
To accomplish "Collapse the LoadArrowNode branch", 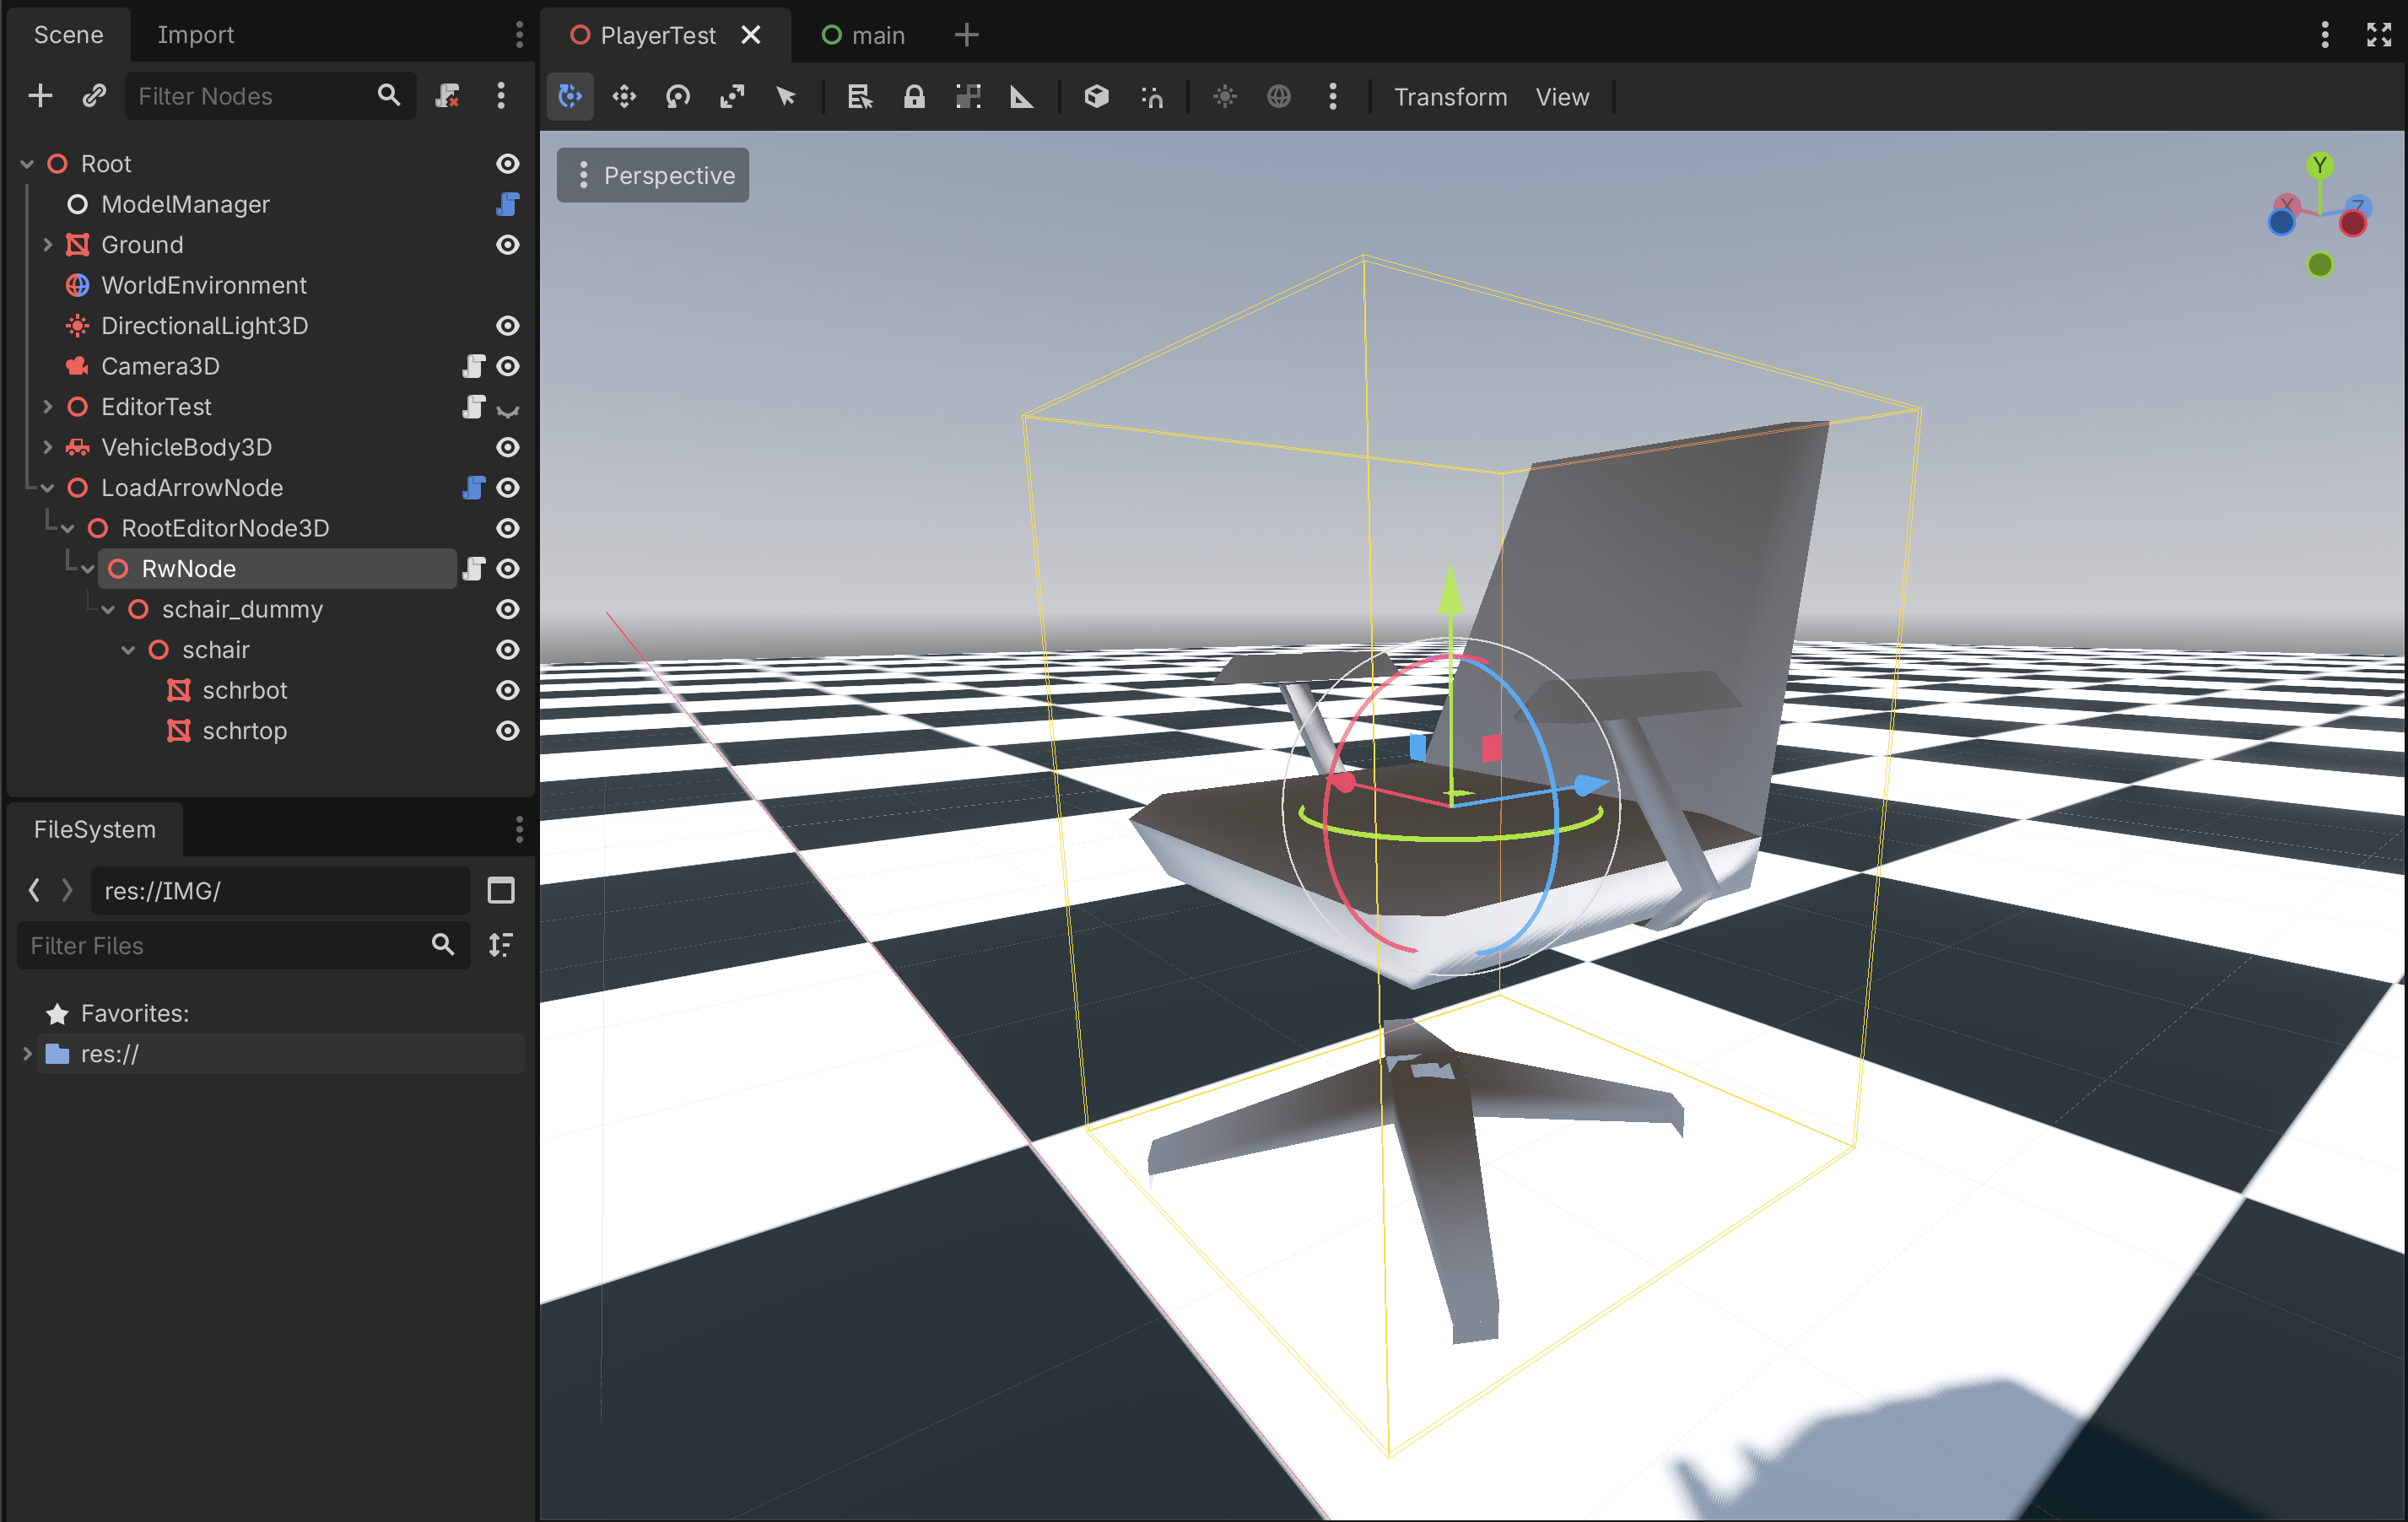I will pyautogui.click(x=47, y=488).
